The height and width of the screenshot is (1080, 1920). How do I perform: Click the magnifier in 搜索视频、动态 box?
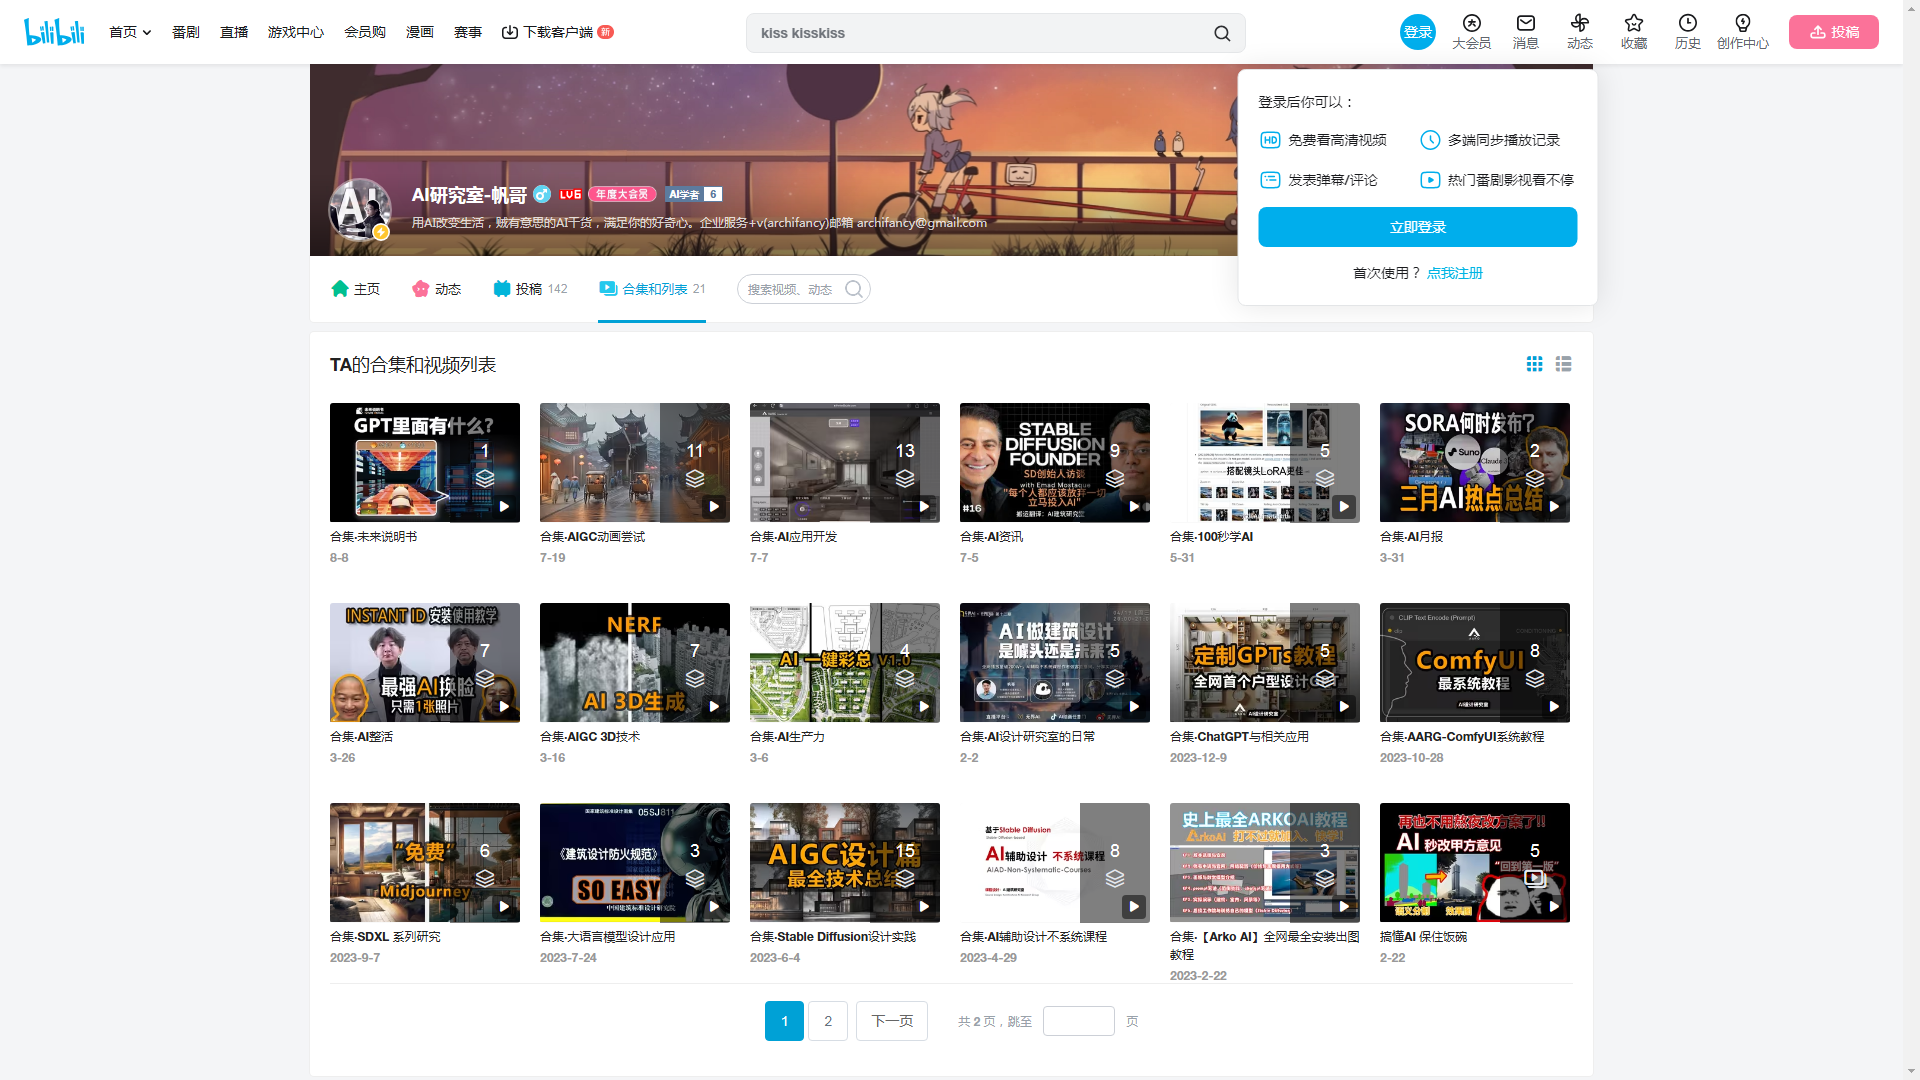(853, 289)
